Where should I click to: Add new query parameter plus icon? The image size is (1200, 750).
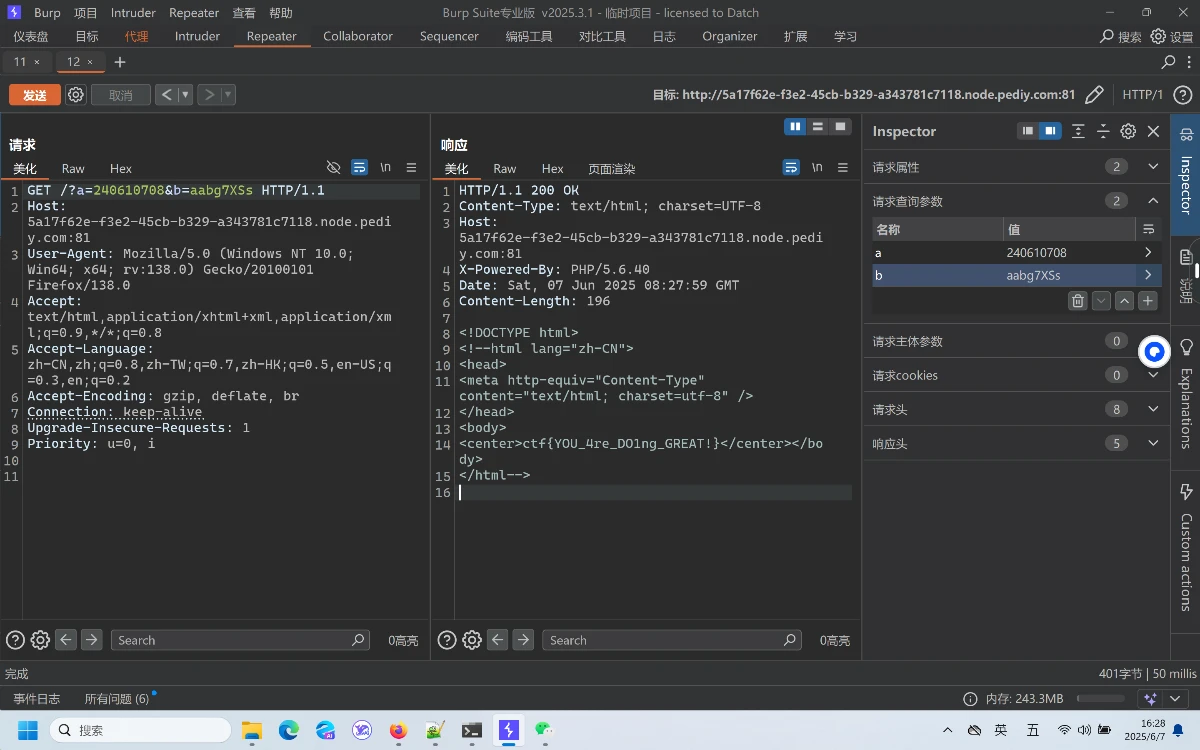(x=1148, y=300)
